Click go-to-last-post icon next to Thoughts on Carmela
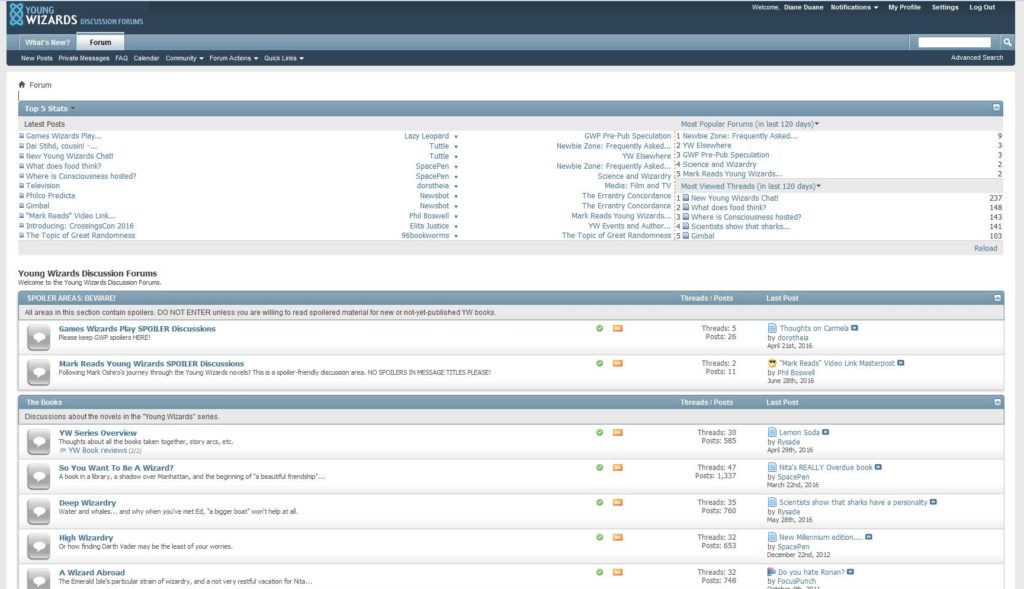1024x589 pixels. point(854,328)
